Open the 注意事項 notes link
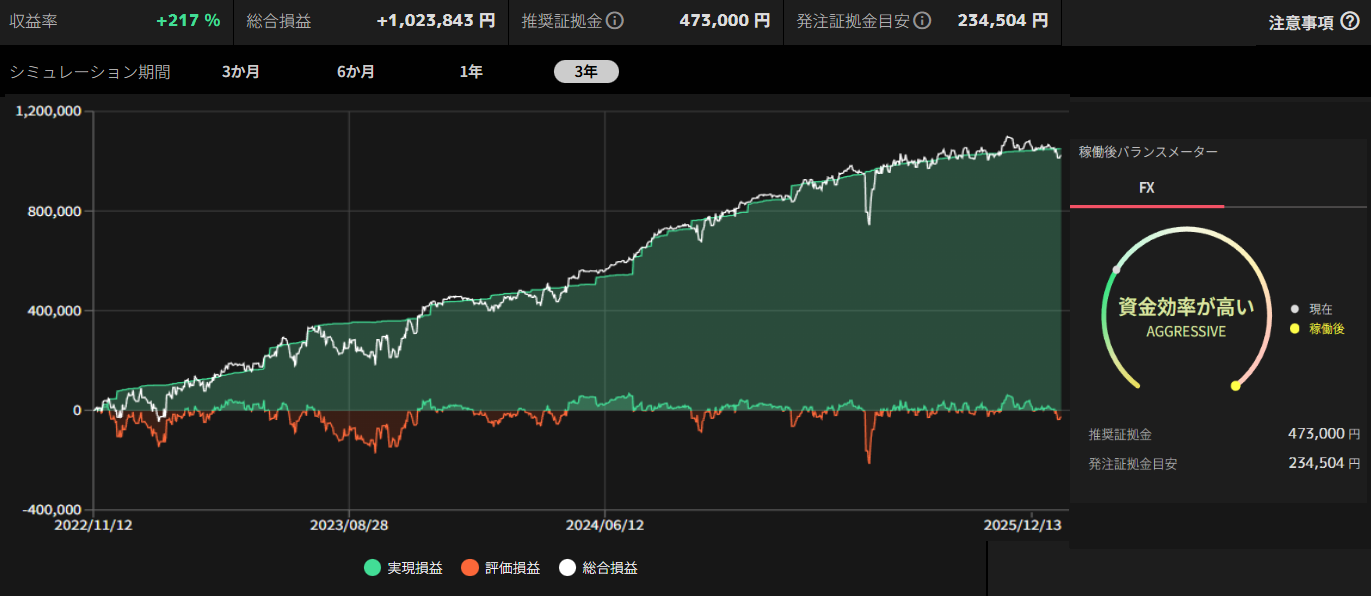1371x596 pixels. click(x=1301, y=23)
